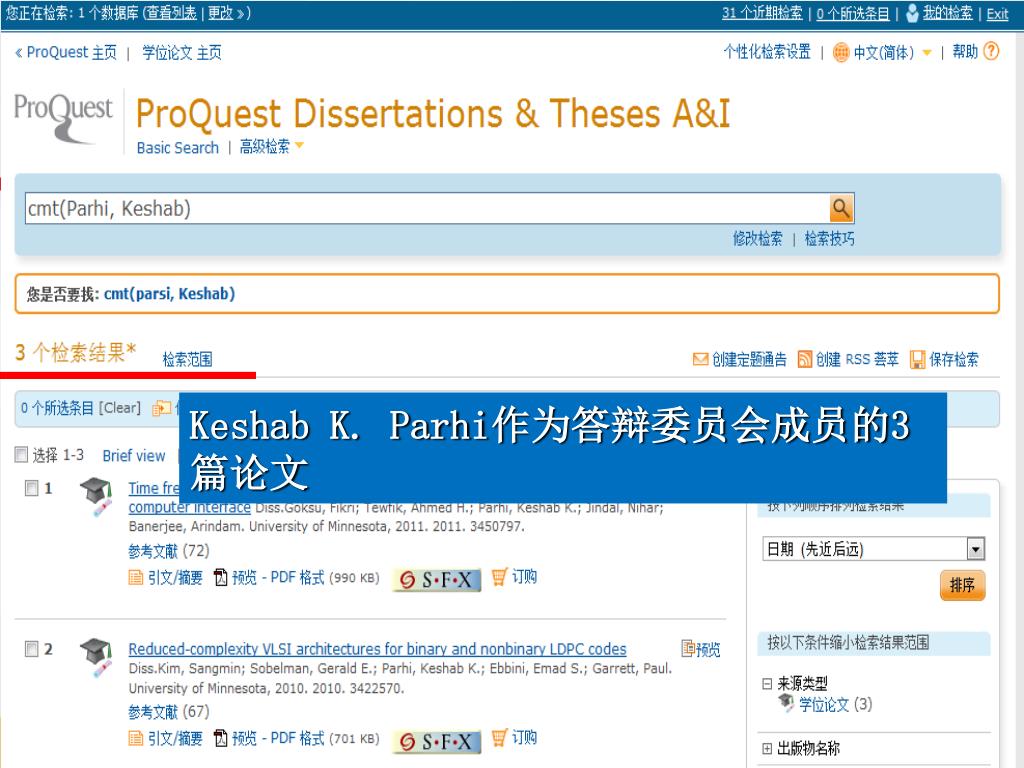
Task: Click SFX button for result 2
Action: coord(437,741)
